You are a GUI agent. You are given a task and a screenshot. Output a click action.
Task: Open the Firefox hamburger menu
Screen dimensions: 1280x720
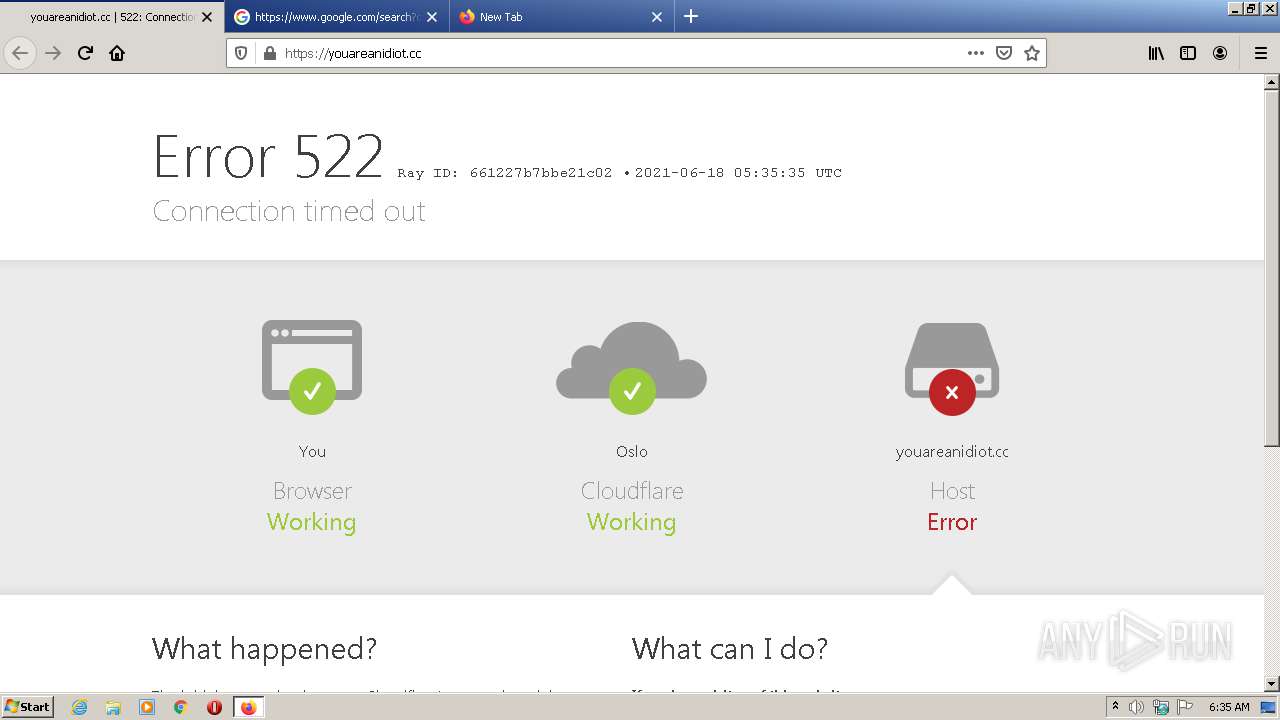pos(1261,53)
